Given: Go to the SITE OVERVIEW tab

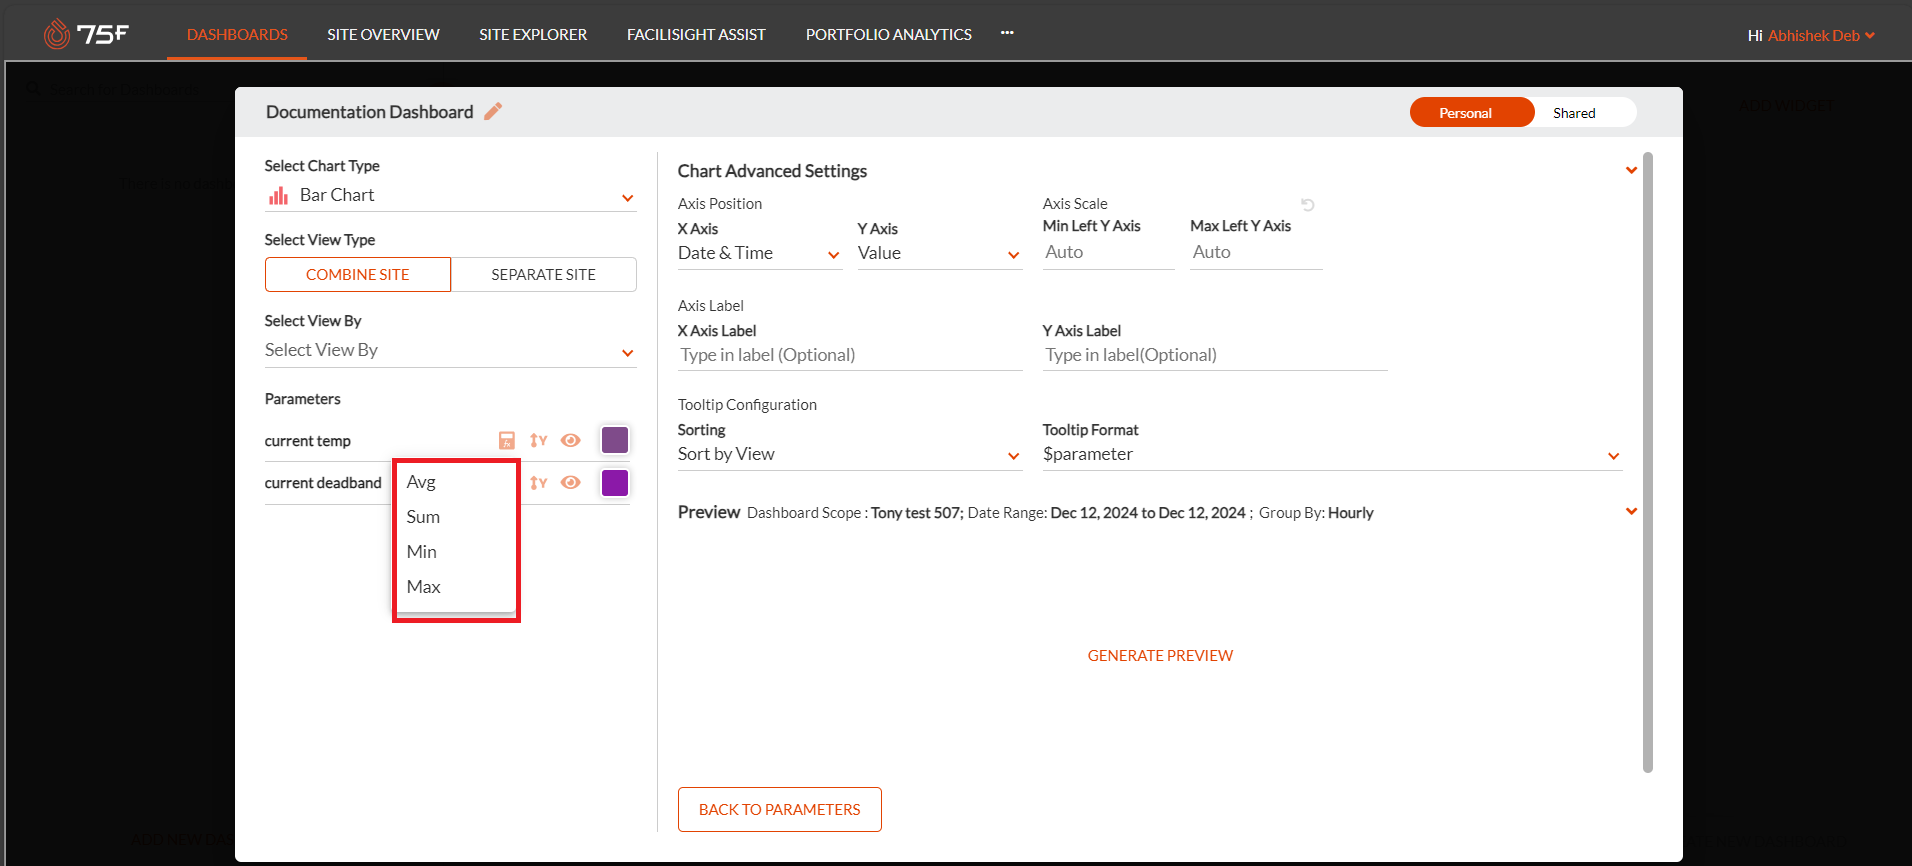Looking at the screenshot, I should [383, 34].
